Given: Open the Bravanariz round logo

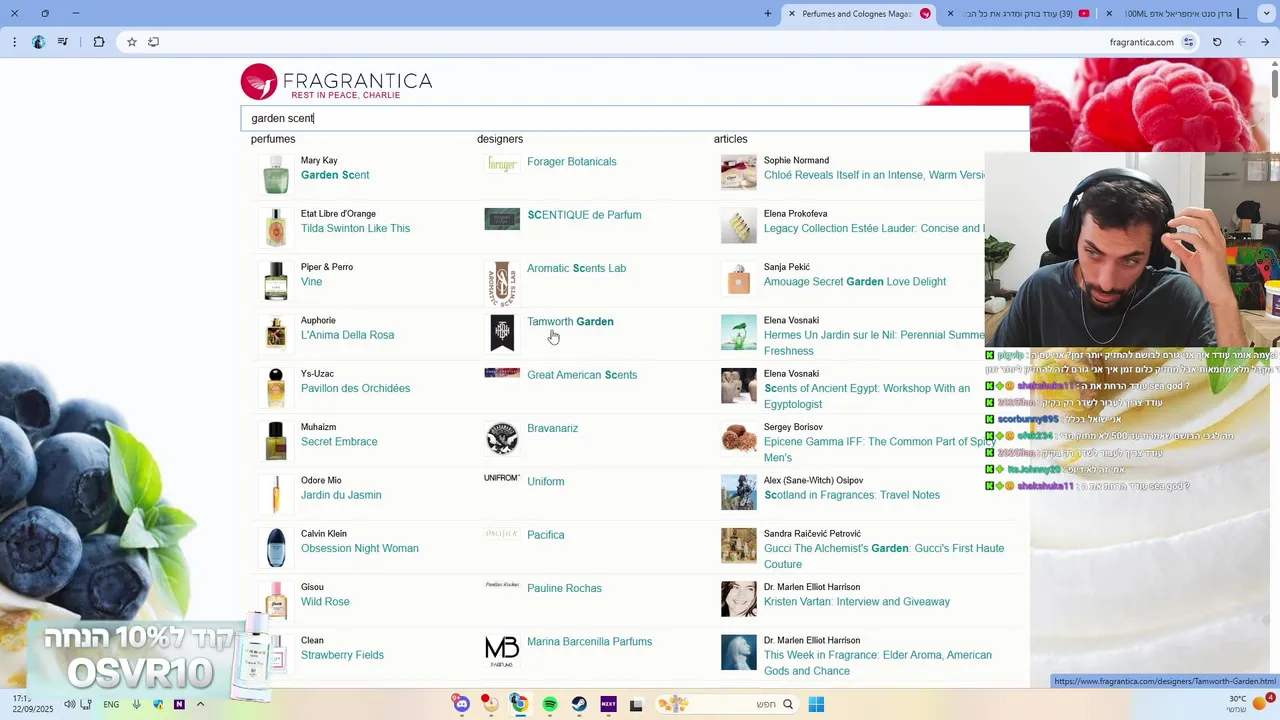Looking at the screenshot, I should 502,438.
